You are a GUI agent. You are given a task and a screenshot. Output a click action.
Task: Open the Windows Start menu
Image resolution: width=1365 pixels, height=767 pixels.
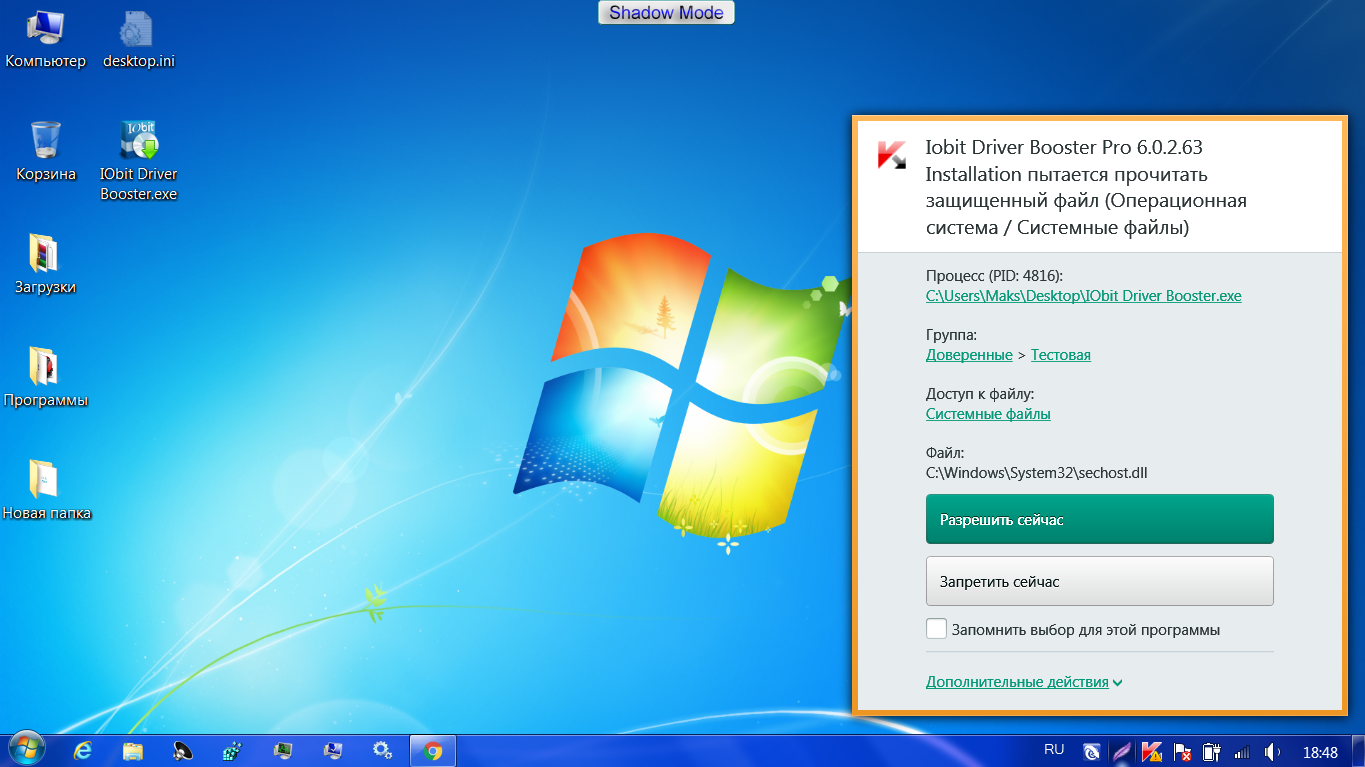pos(26,750)
